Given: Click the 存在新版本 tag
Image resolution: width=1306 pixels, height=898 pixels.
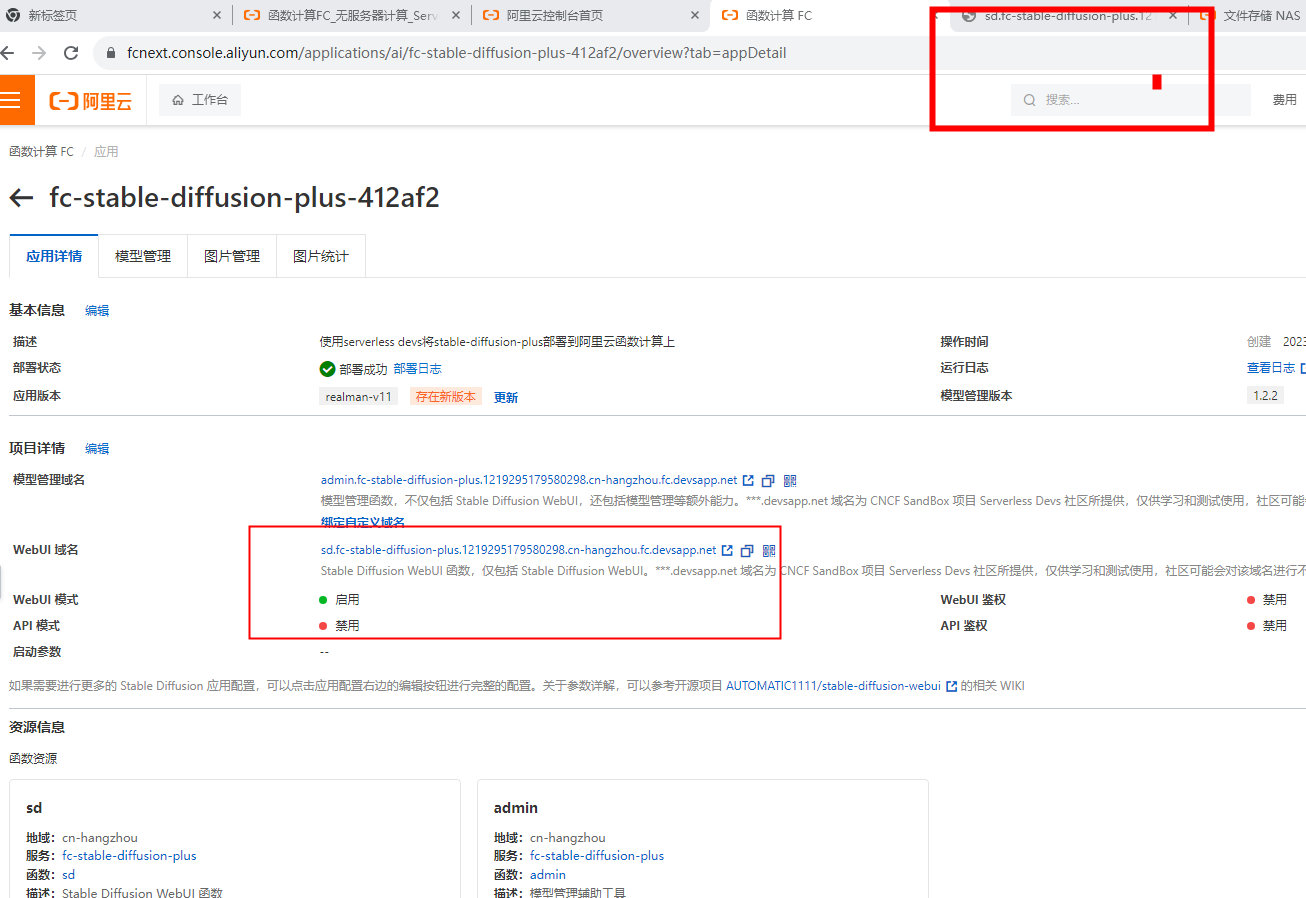Looking at the screenshot, I should point(446,397).
